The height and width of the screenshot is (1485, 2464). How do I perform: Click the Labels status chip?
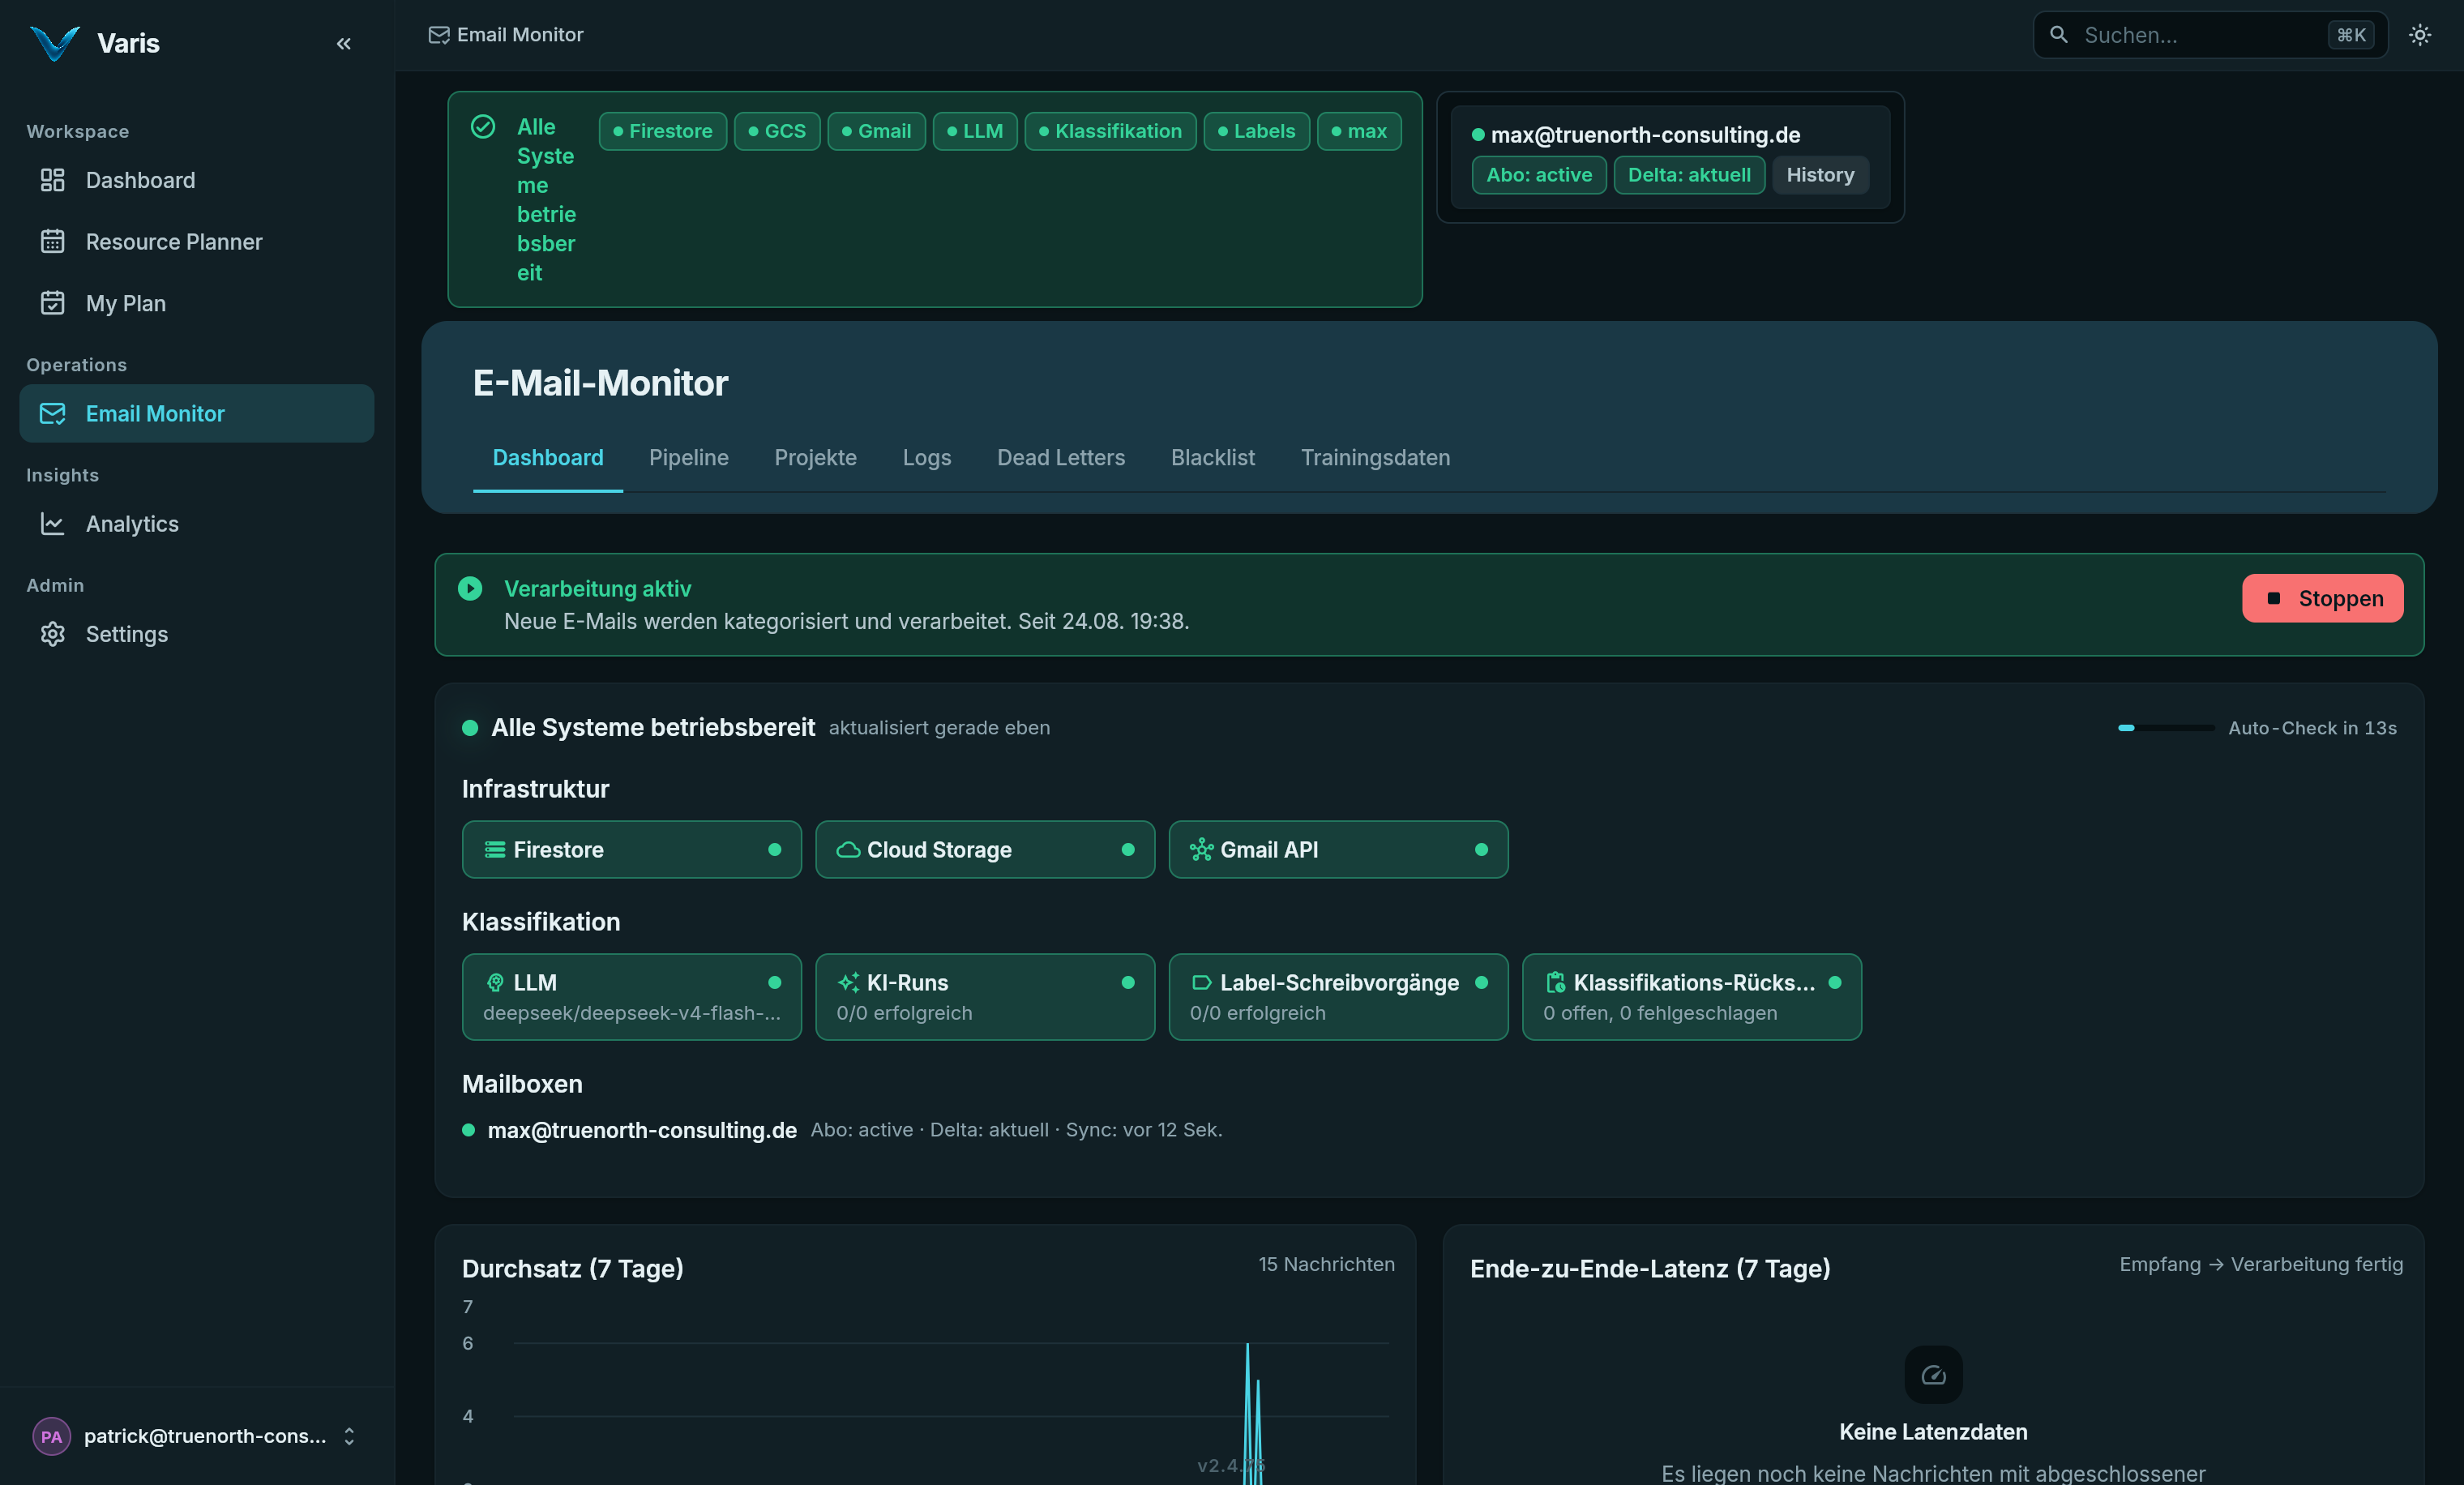(1256, 131)
